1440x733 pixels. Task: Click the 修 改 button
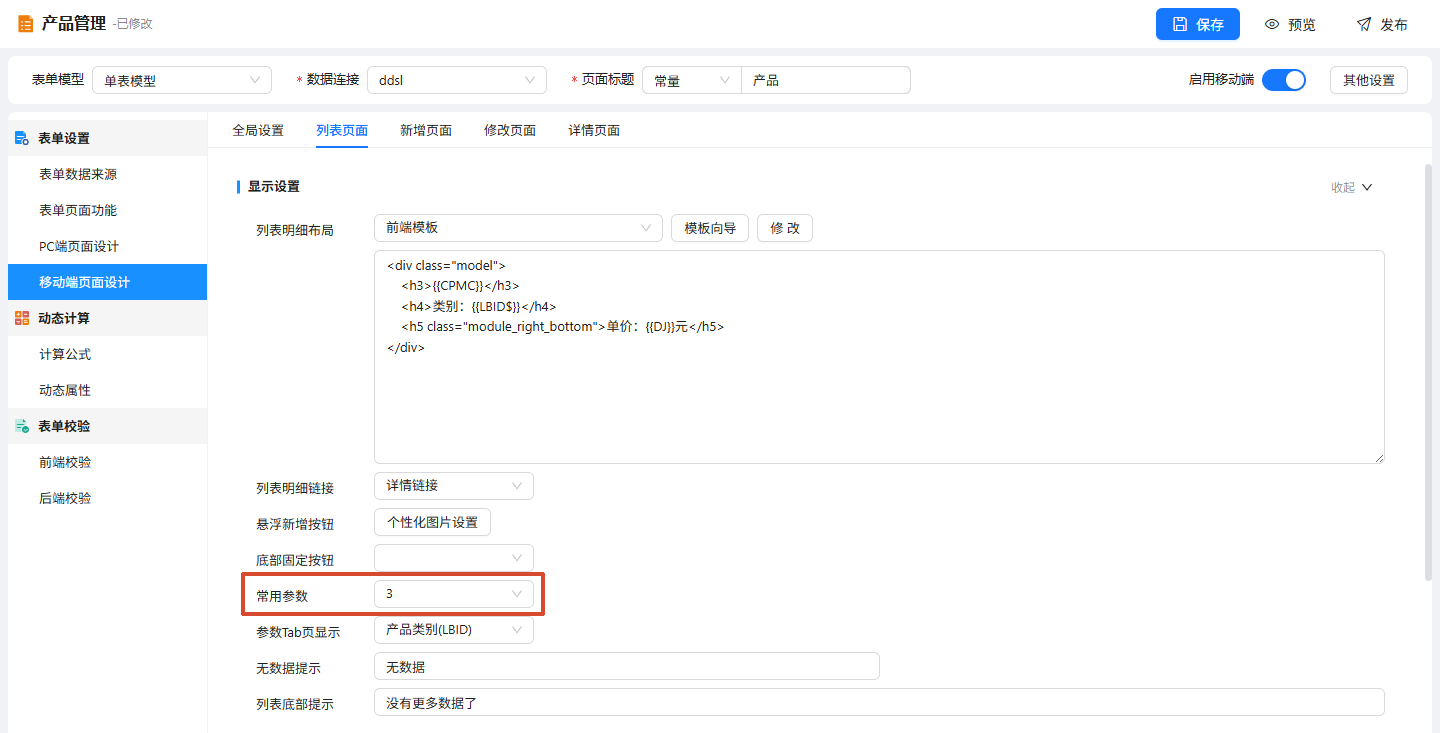click(785, 228)
